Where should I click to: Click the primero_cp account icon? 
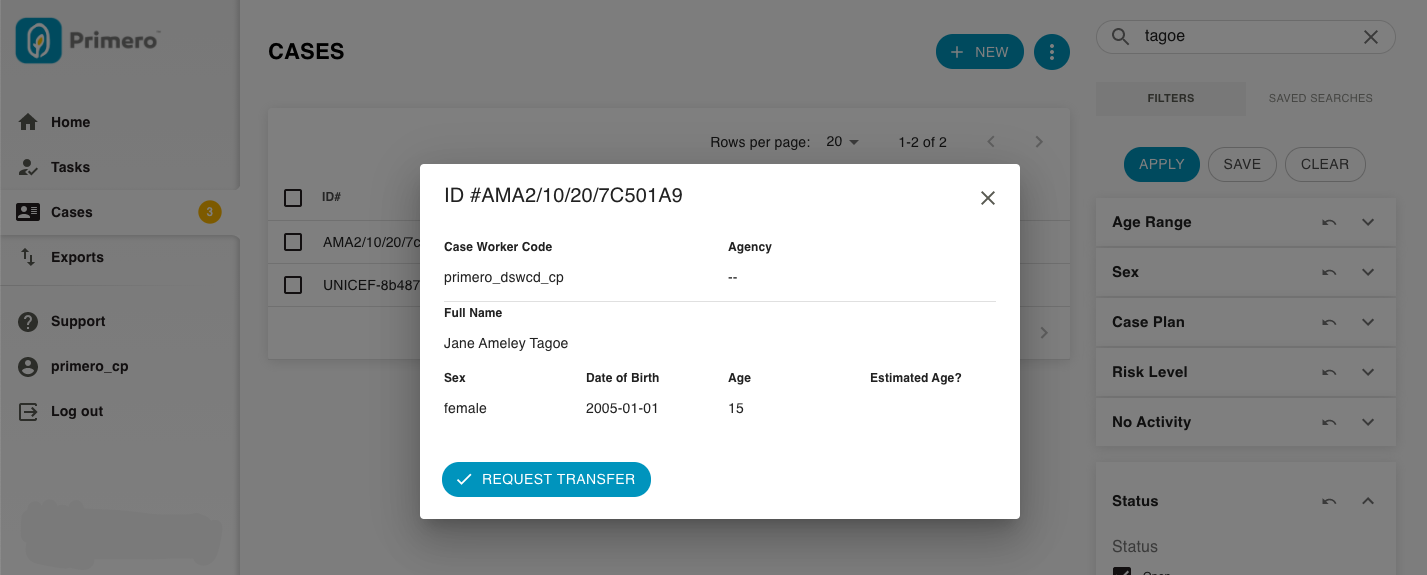click(29, 366)
